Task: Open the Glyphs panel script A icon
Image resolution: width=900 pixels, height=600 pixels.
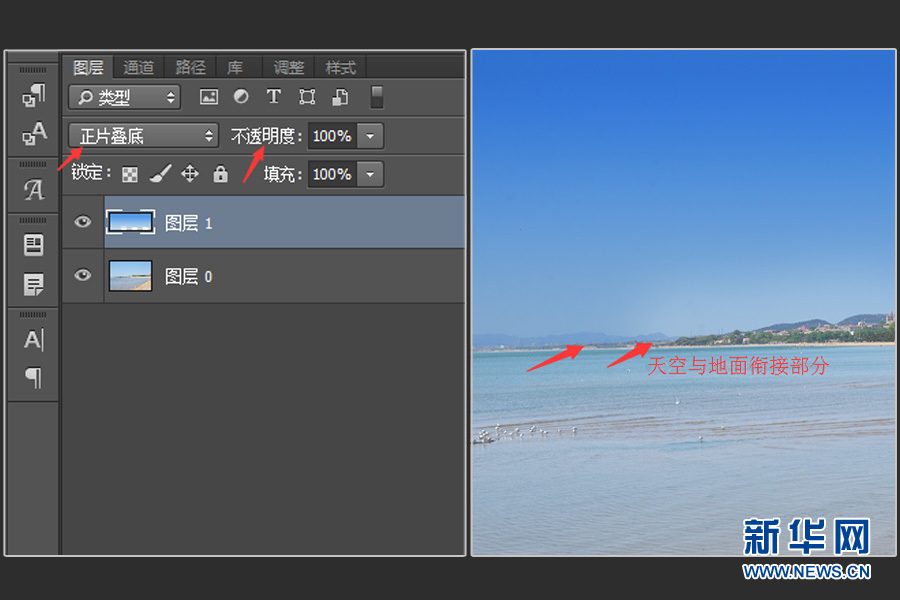Action: 33,189
